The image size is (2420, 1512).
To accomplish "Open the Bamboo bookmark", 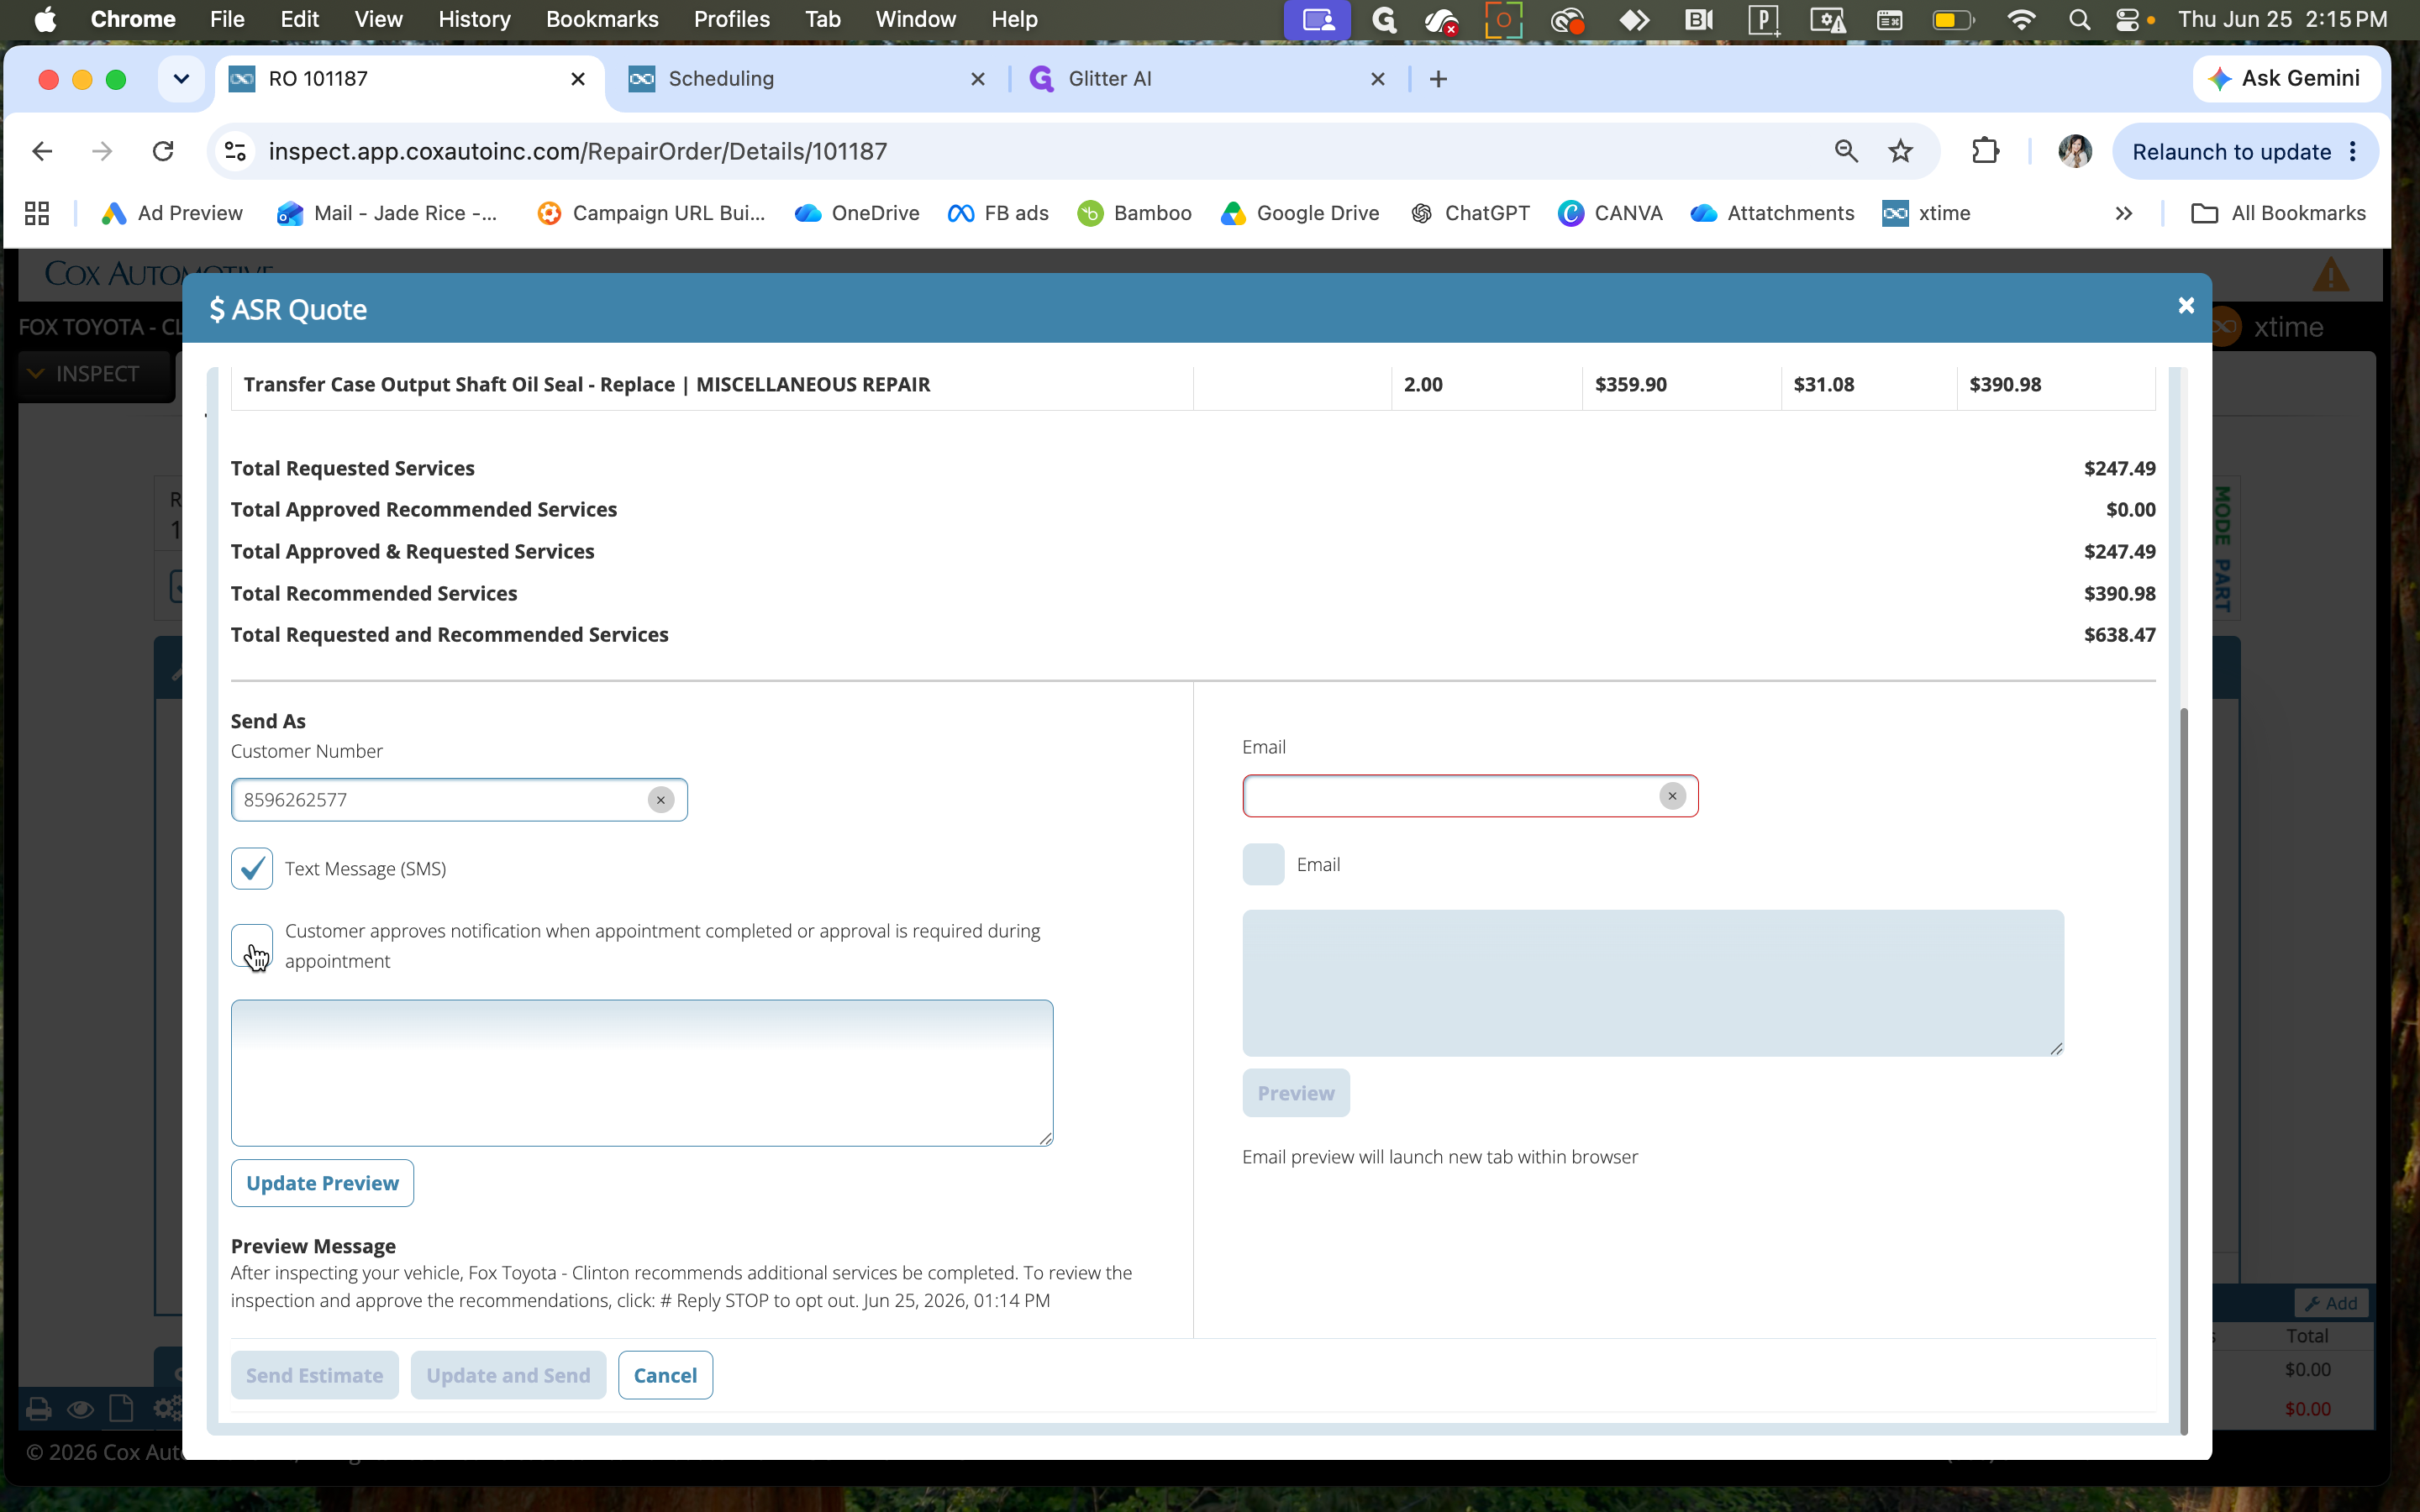I will tap(1134, 213).
